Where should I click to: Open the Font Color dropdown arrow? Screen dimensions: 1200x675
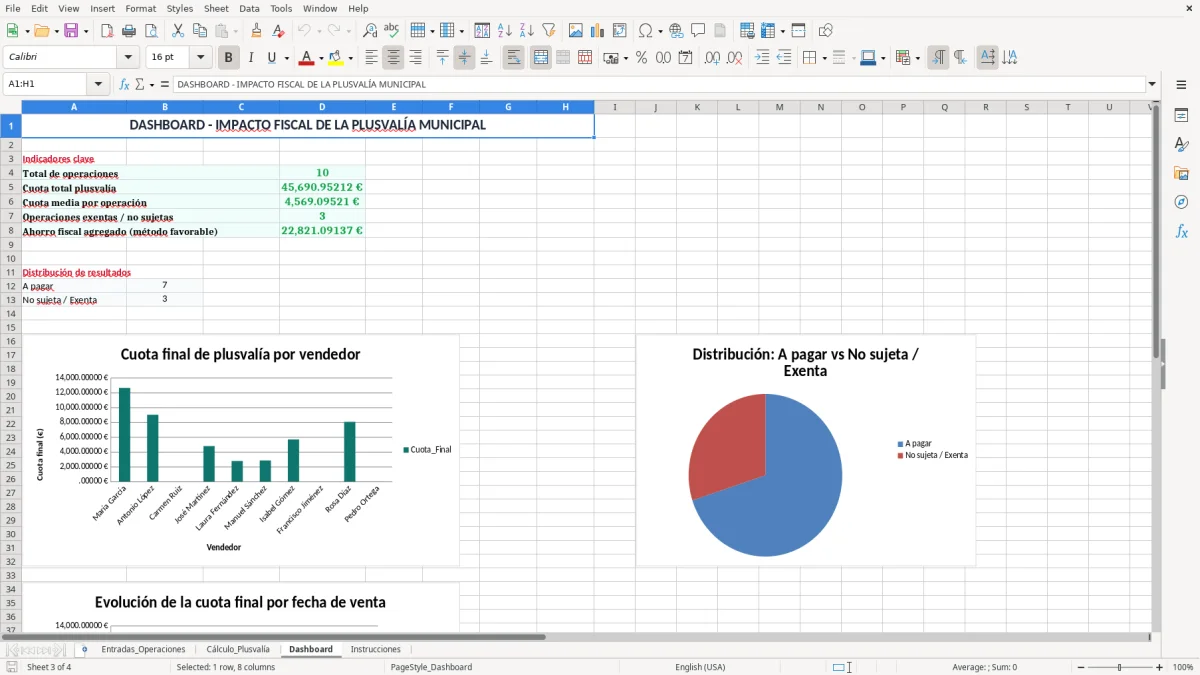[x=321, y=58]
